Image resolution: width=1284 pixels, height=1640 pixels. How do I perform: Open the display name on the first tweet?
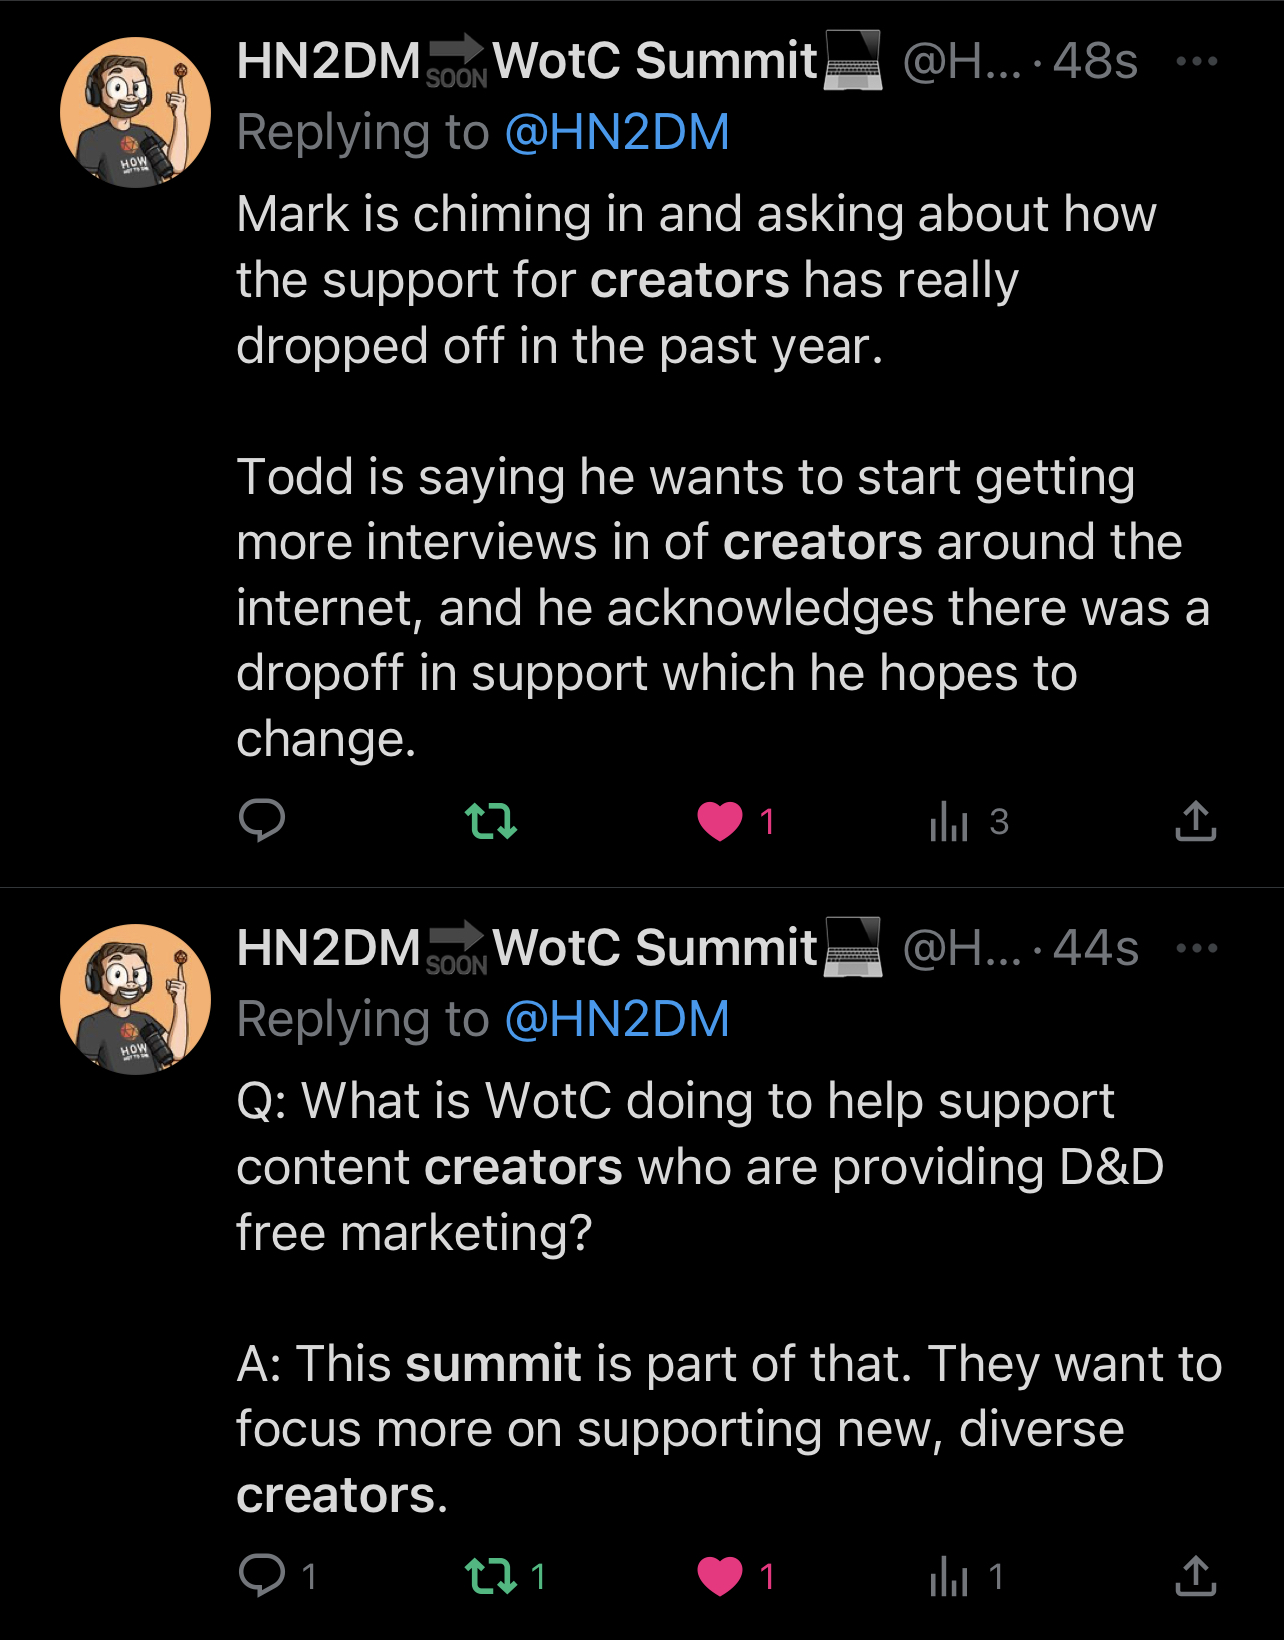tap(528, 61)
